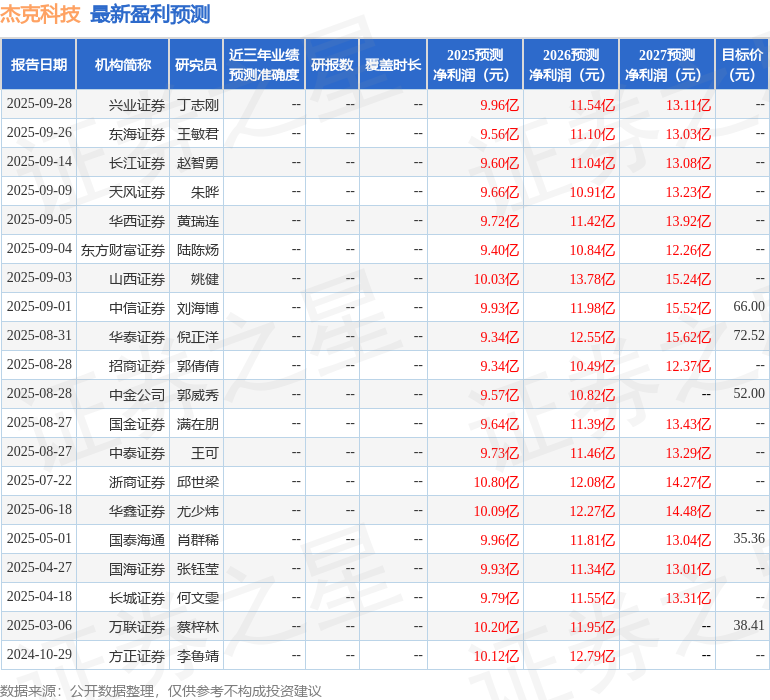The width and height of the screenshot is (770, 700).
Task: Sort by 报告日期 column header
Action: coord(39,64)
